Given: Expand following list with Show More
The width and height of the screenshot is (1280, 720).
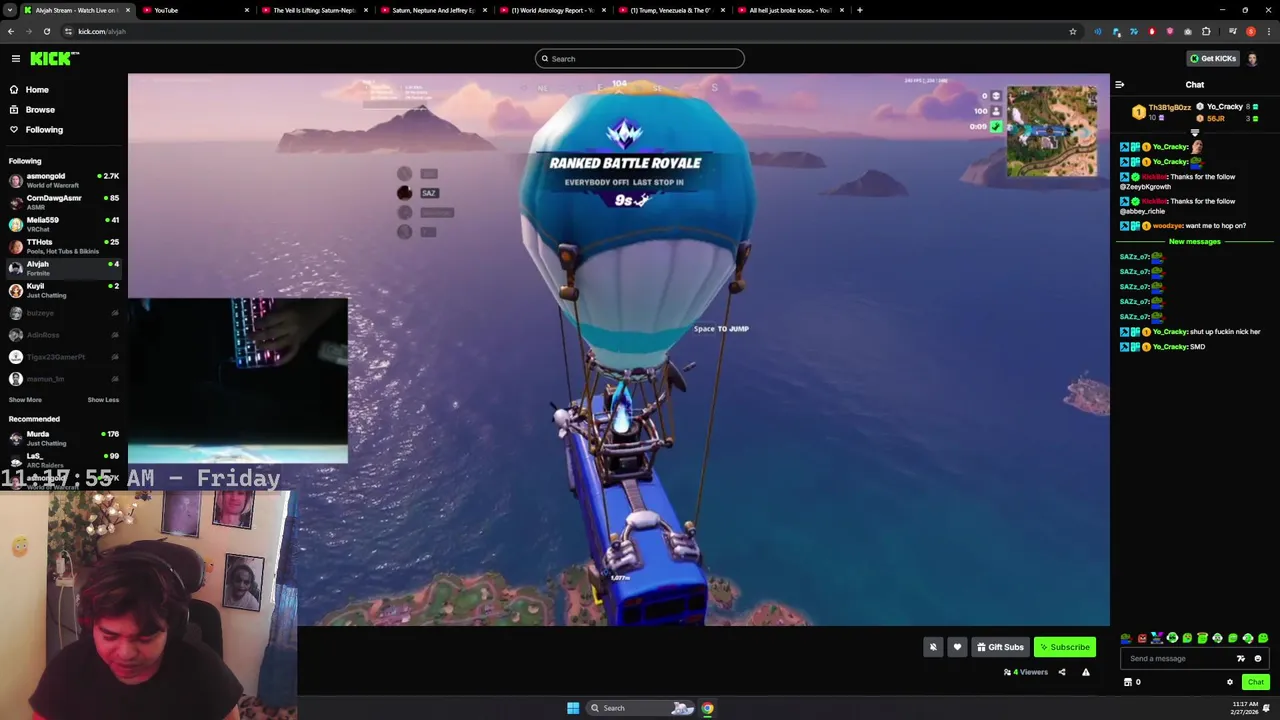Looking at the screenshot, I should point(25,400).
